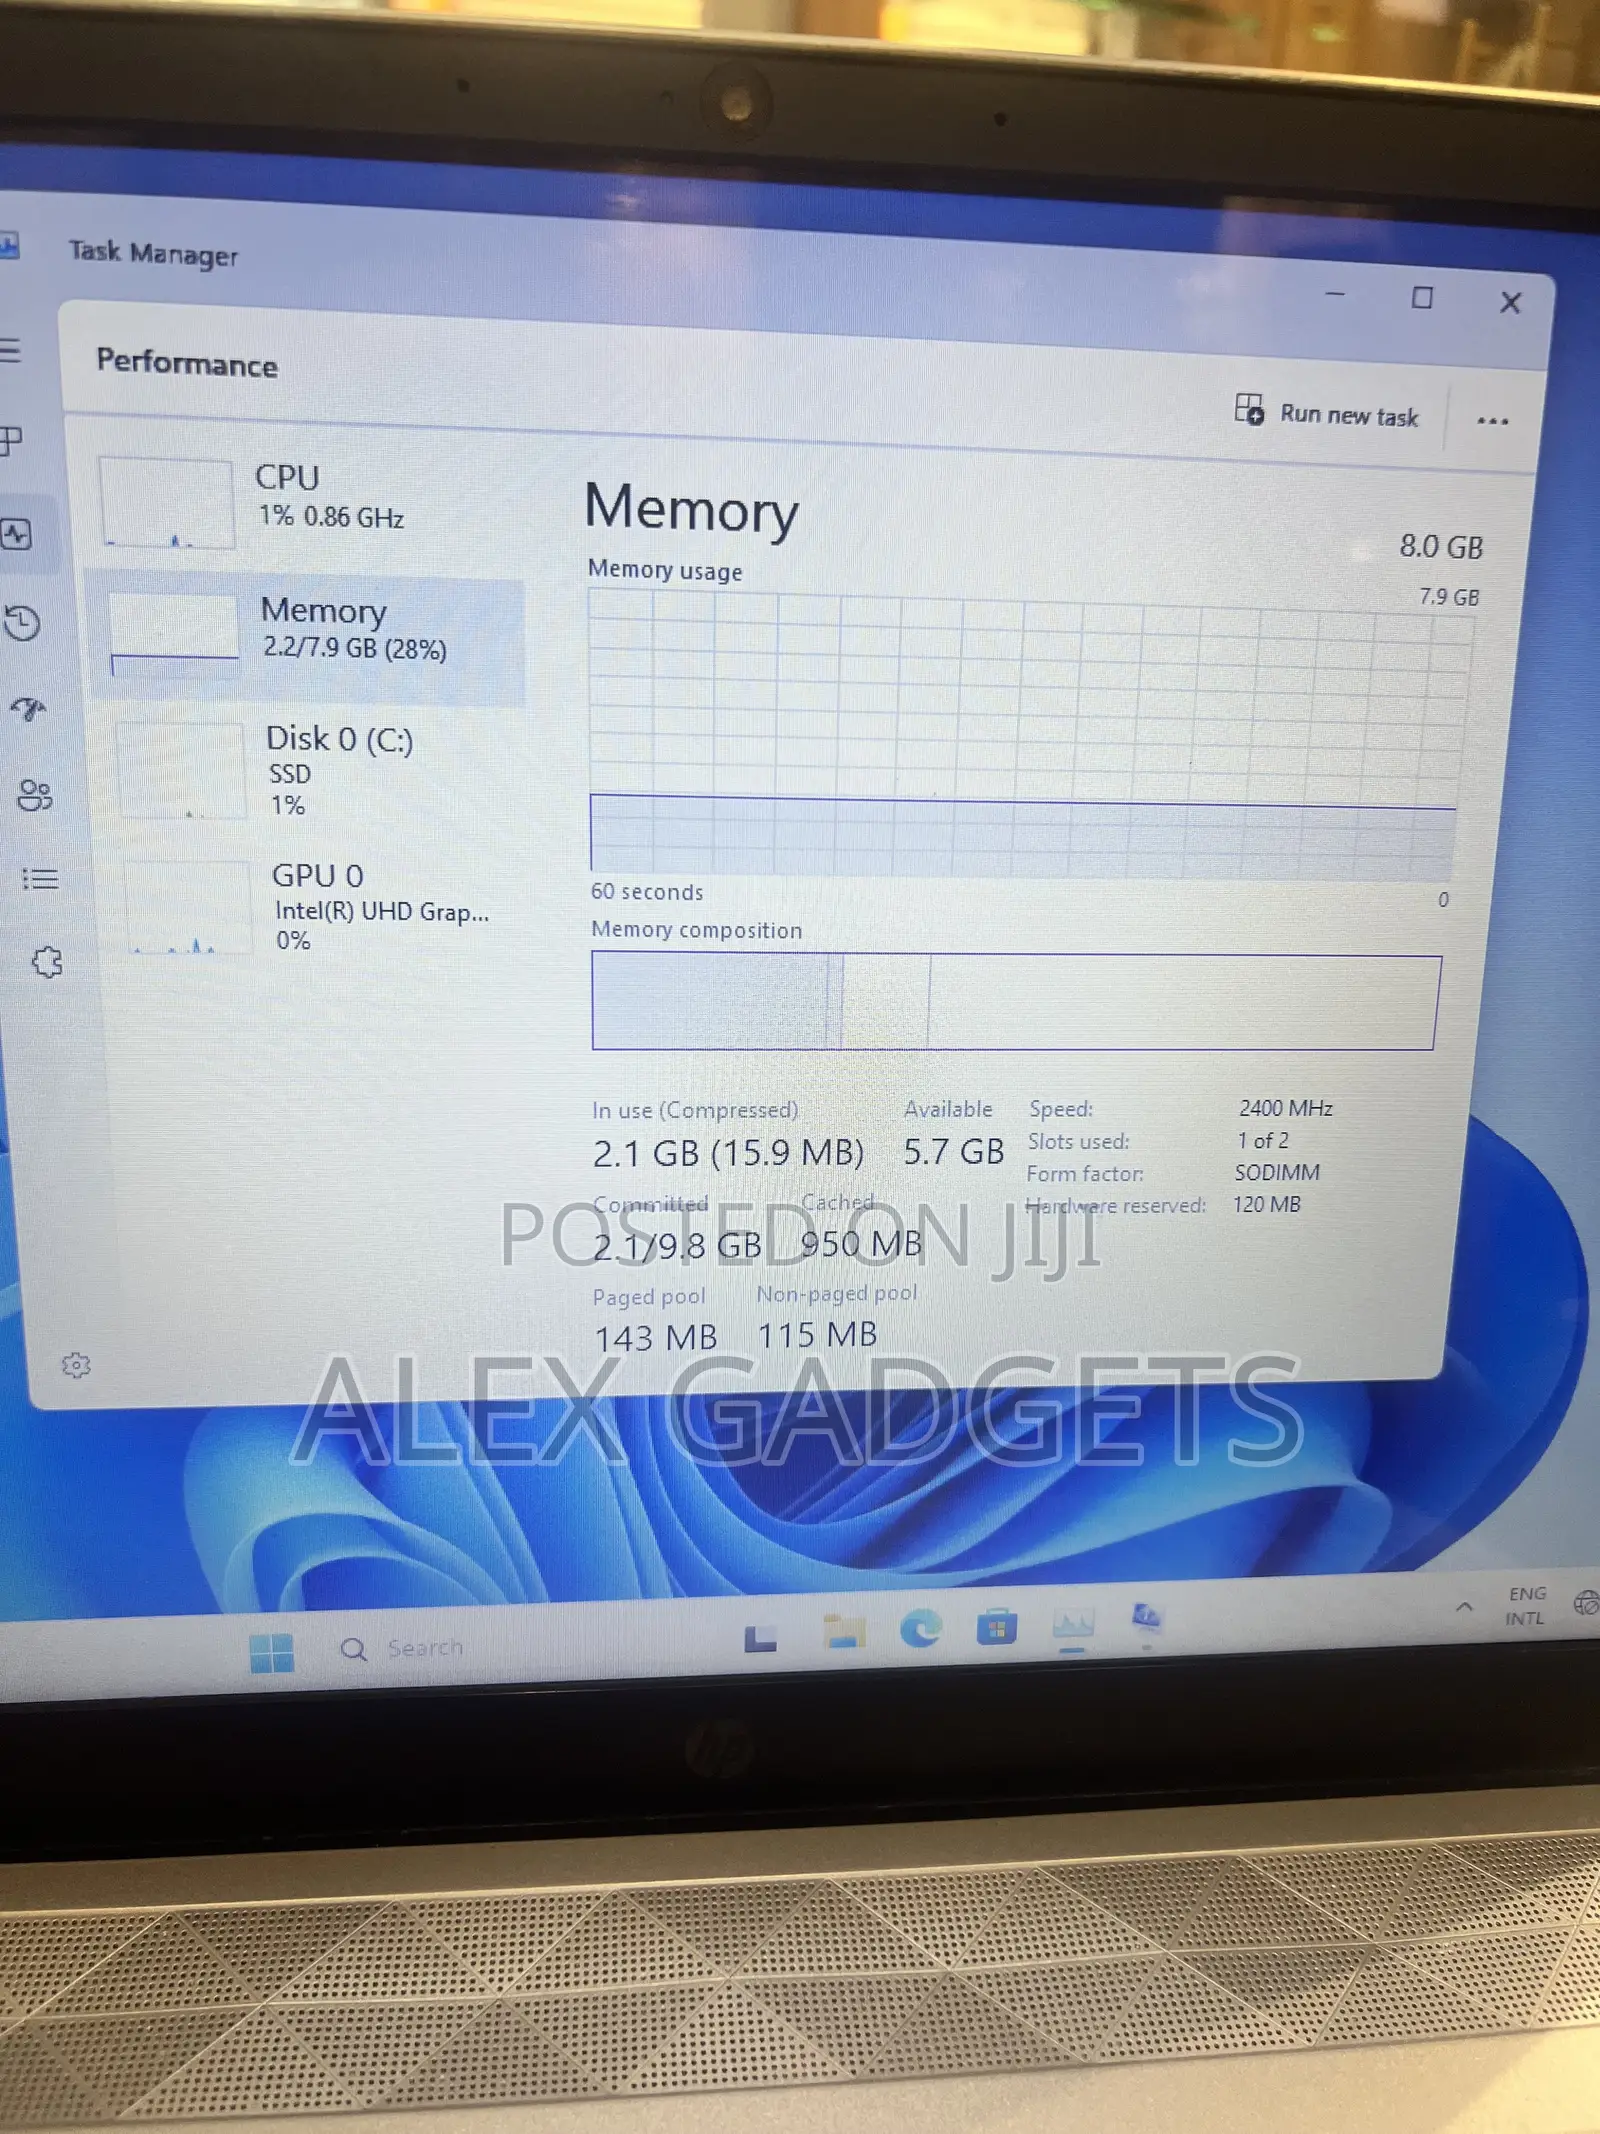Screen dimensions: 1600x2134
Task: Open the Startup apps sidebar icon
Action: pos(28,709)
